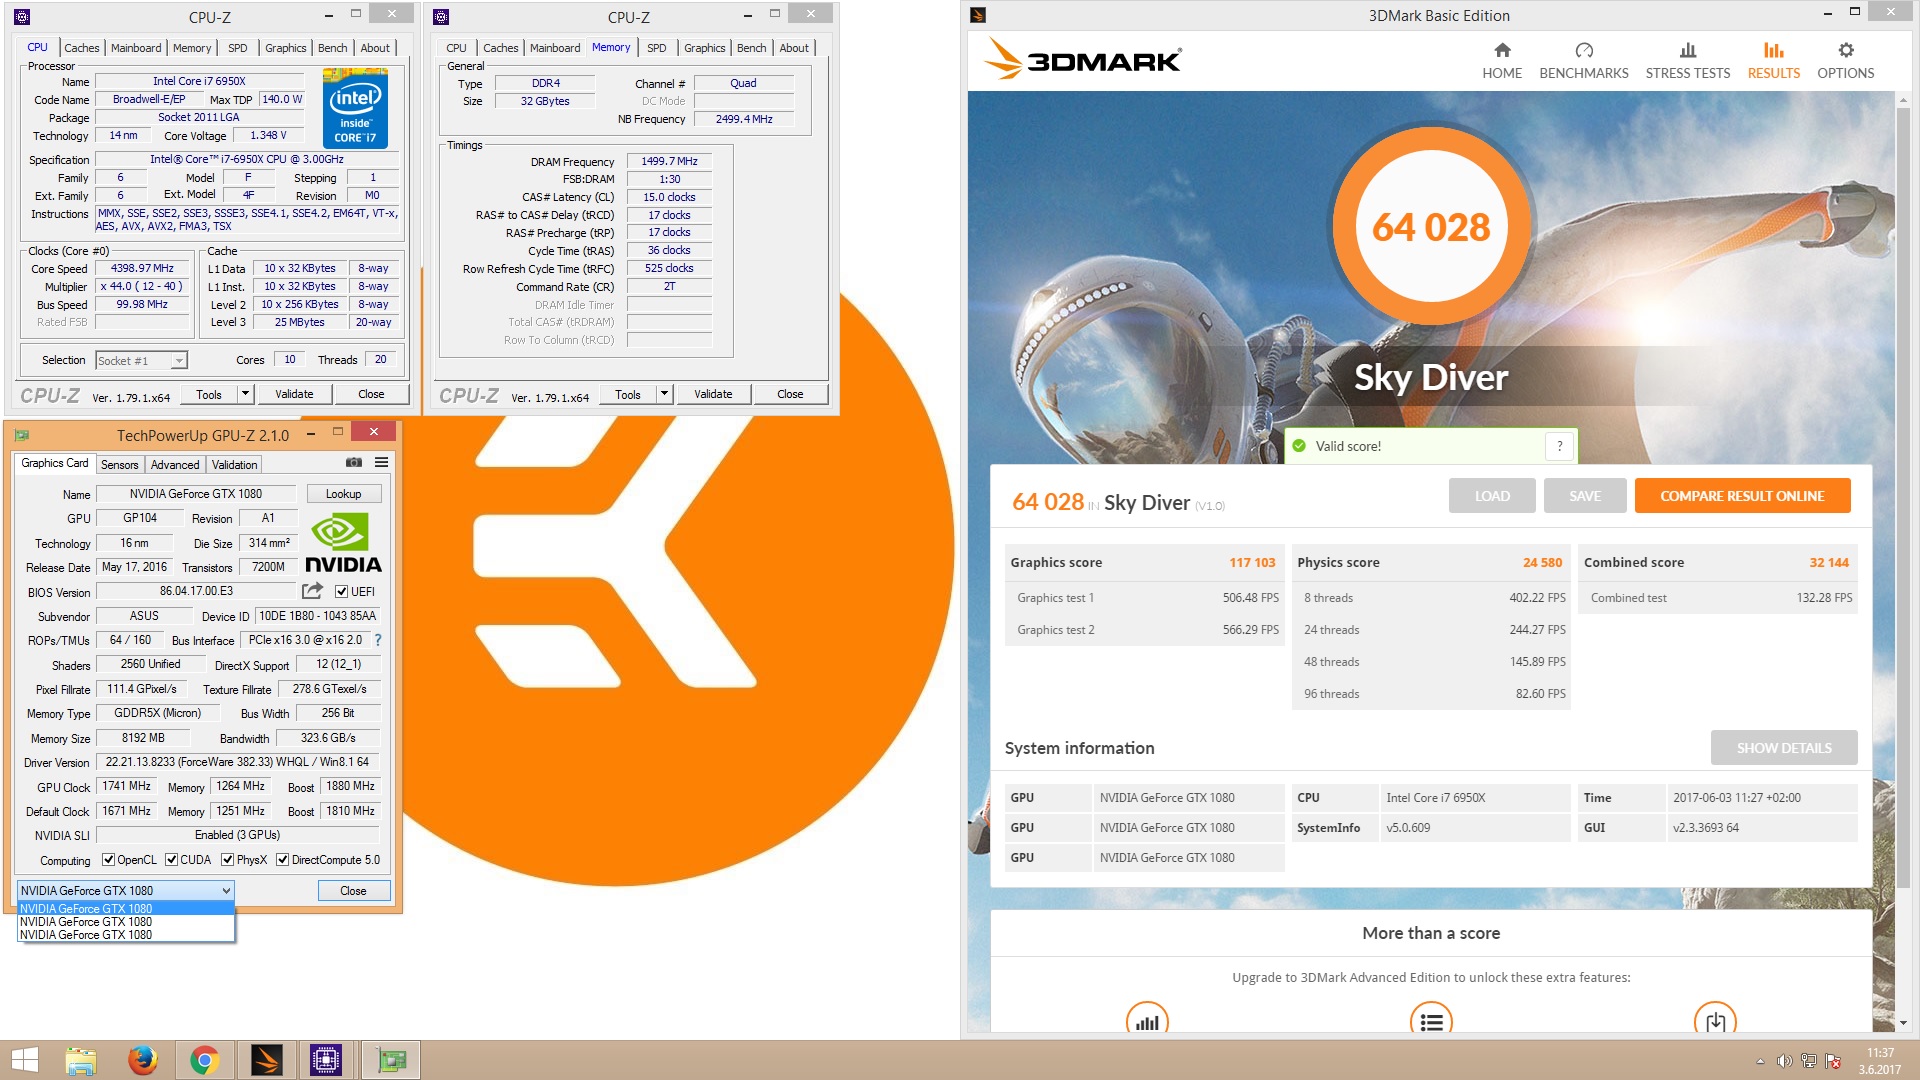
Task: Collapse the GPU selector dropdown in GPU-Z
Action: 226,891
